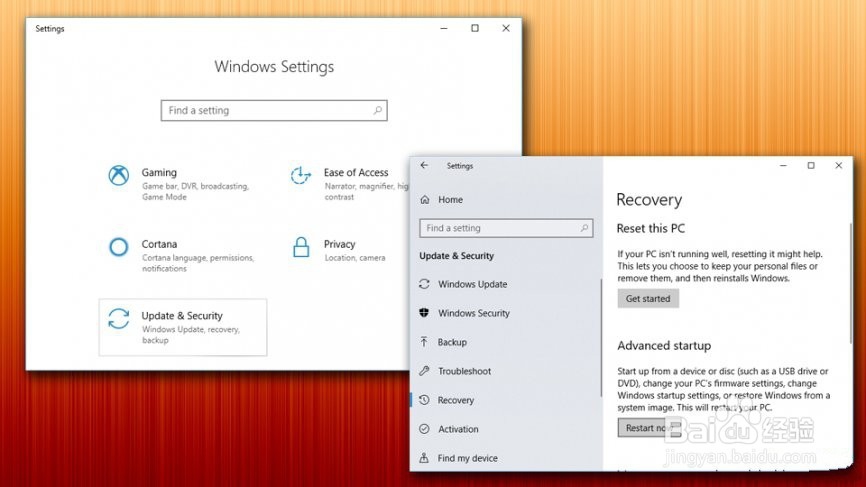The width and height of the screenshot is (866, 487).
Task: Close the Windows Settings window
Action: coord(506,28)
